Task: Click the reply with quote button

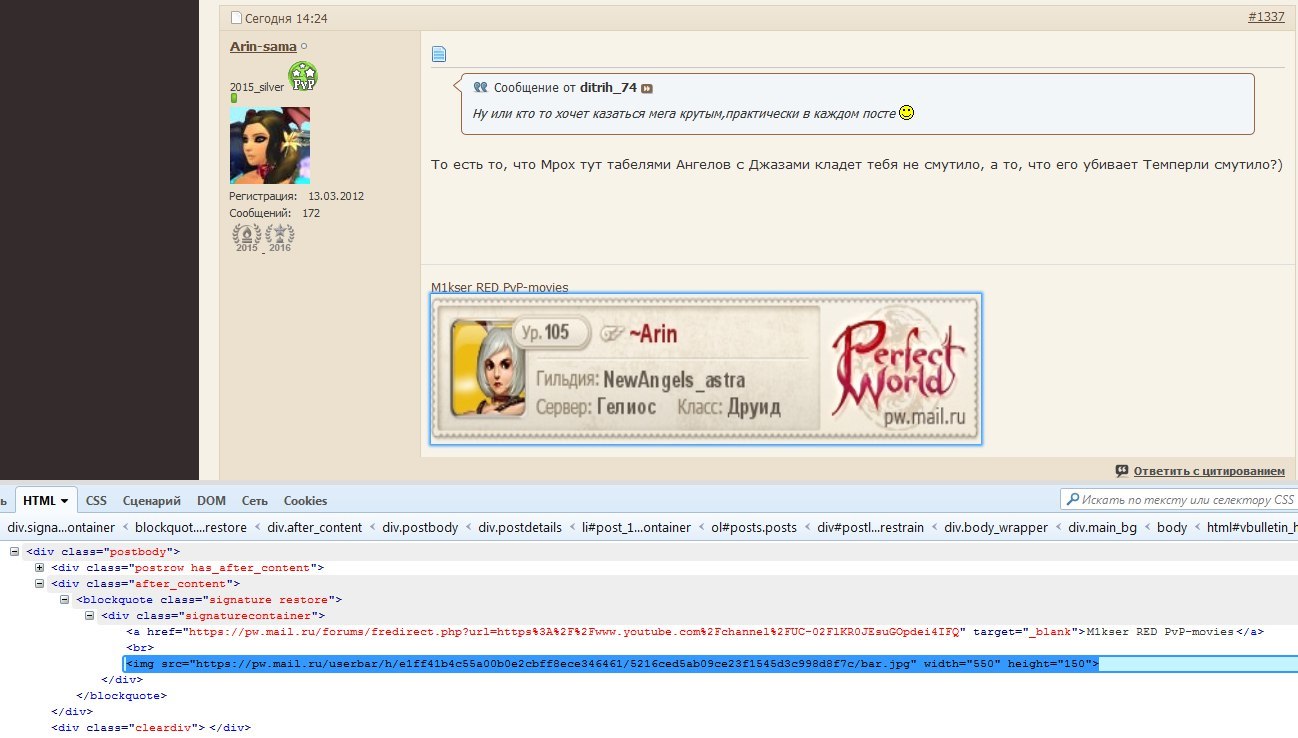Action: [1208, 471]
